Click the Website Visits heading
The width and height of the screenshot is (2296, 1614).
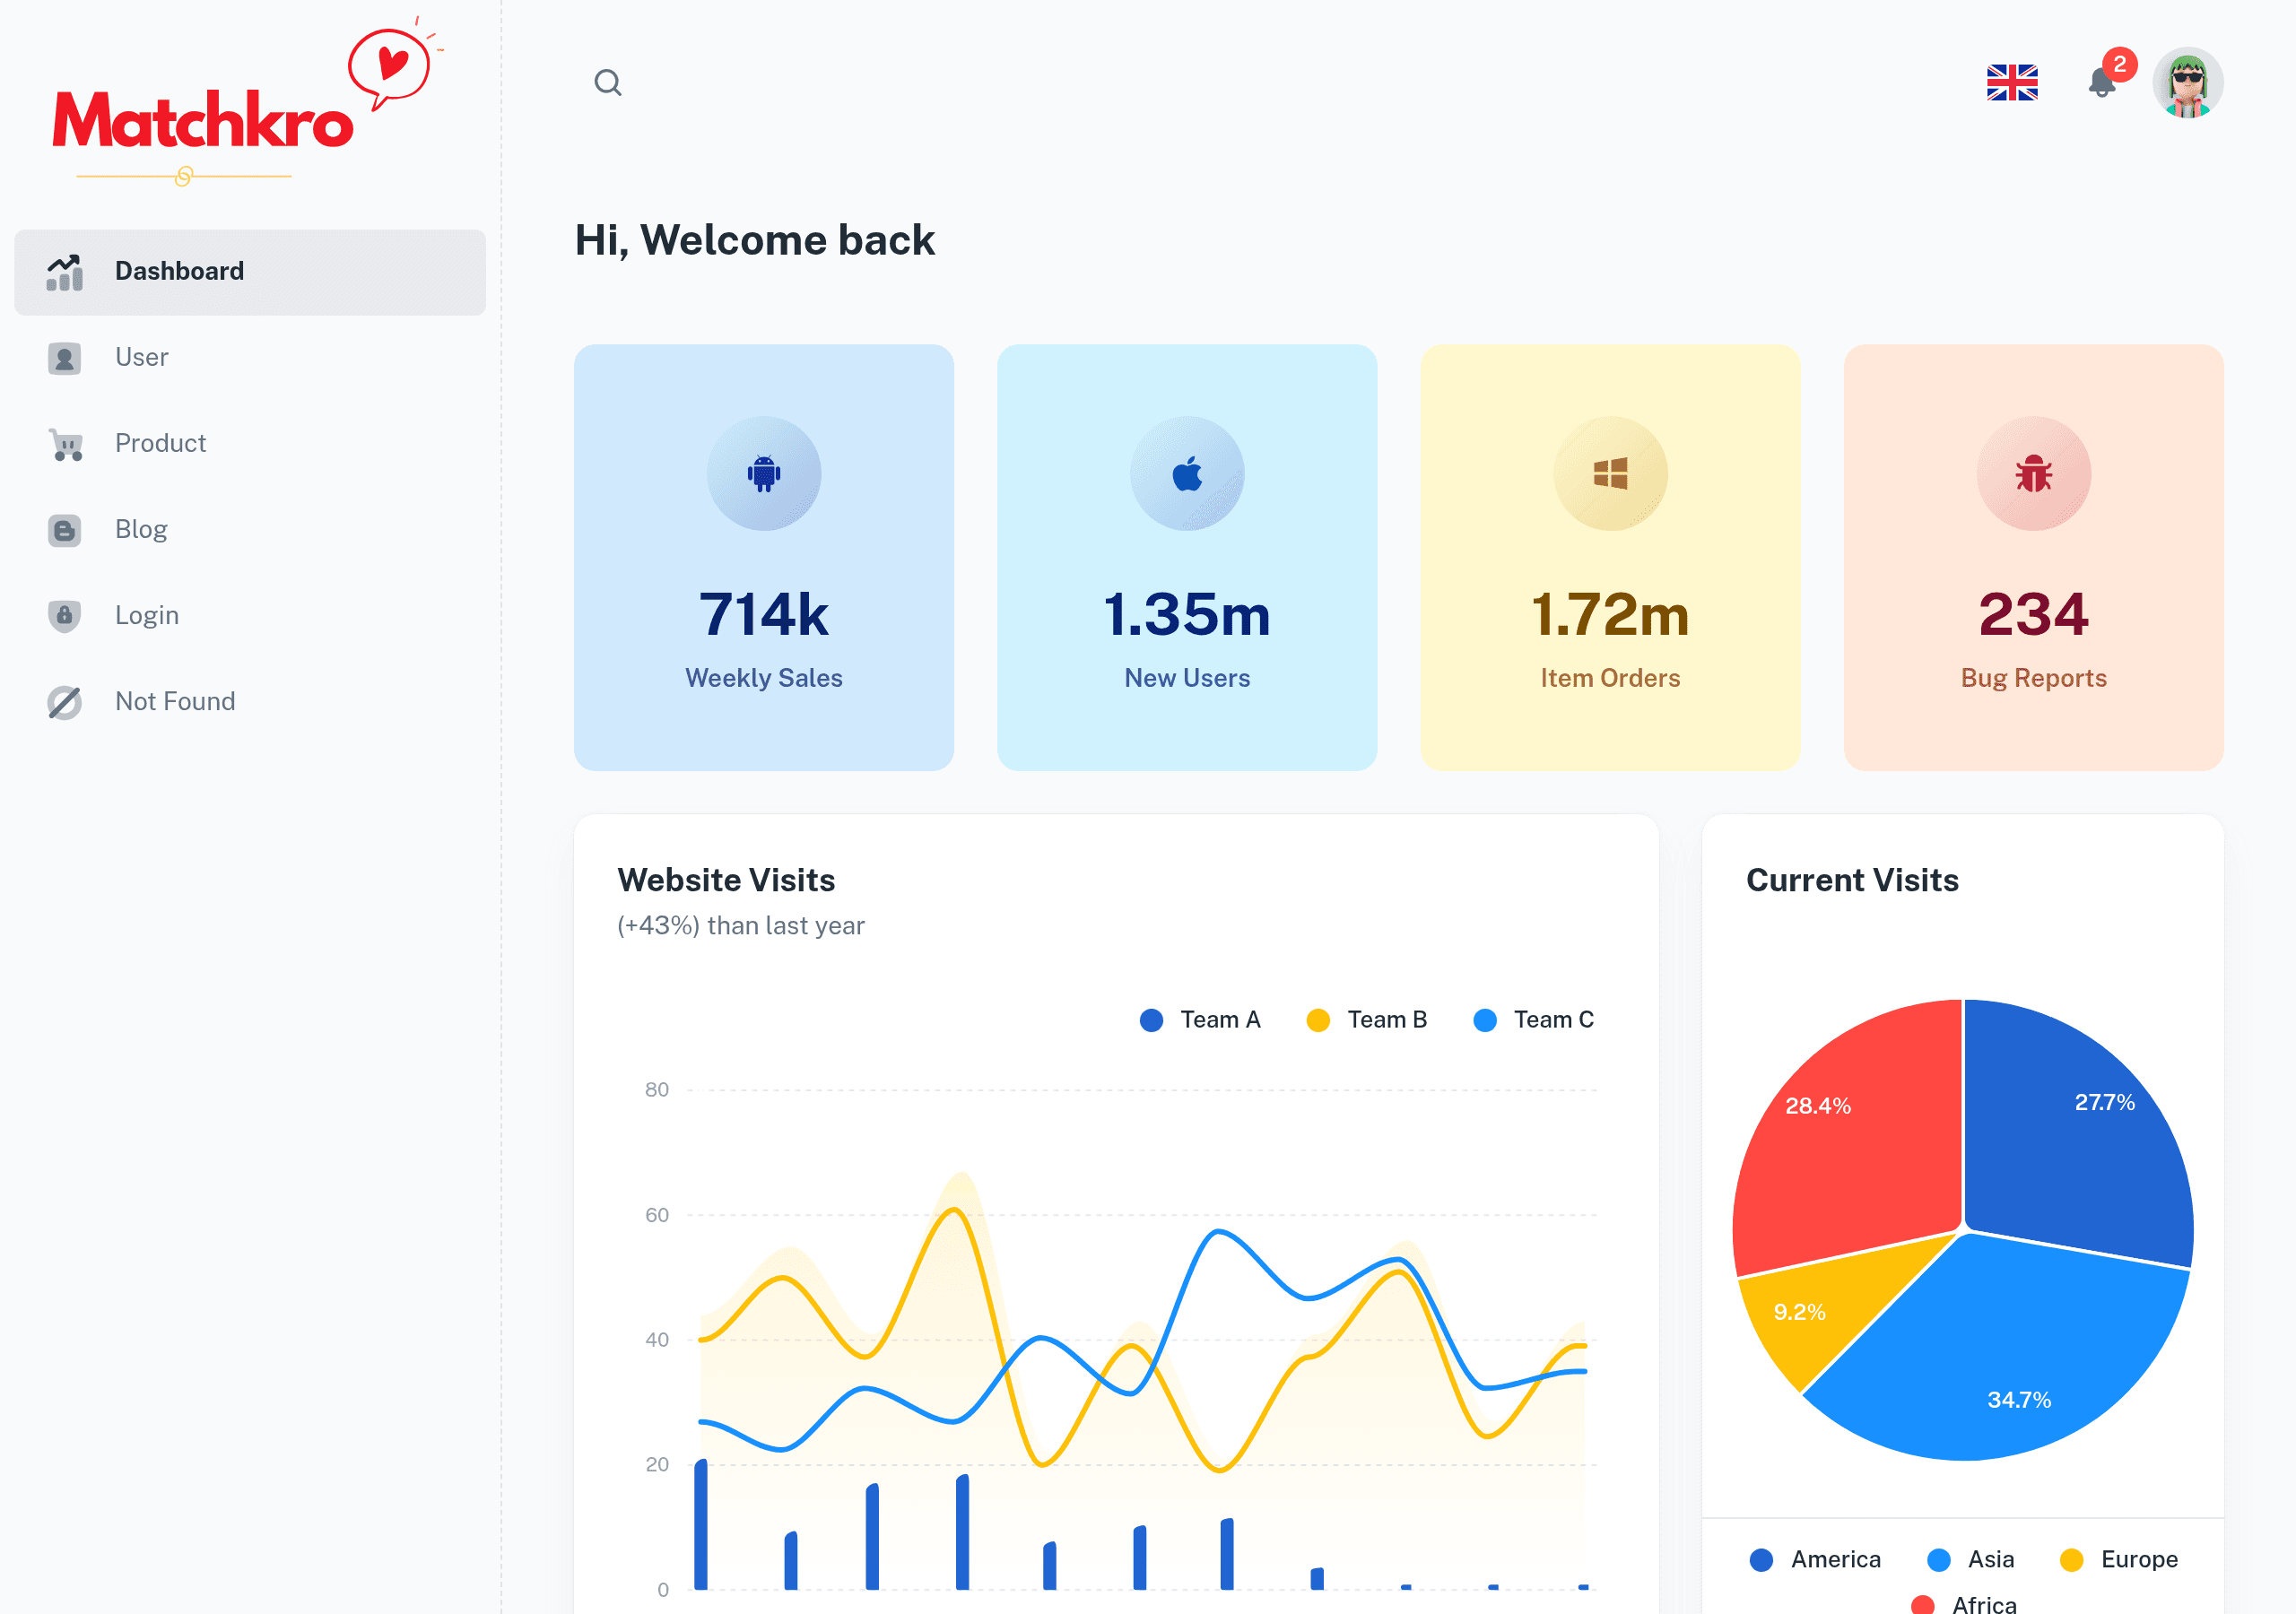pos(726,880)
